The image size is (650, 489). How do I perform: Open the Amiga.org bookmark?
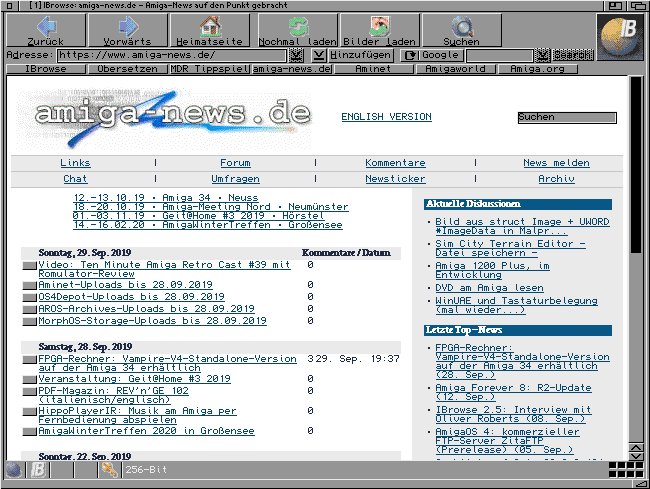(538, 69)
